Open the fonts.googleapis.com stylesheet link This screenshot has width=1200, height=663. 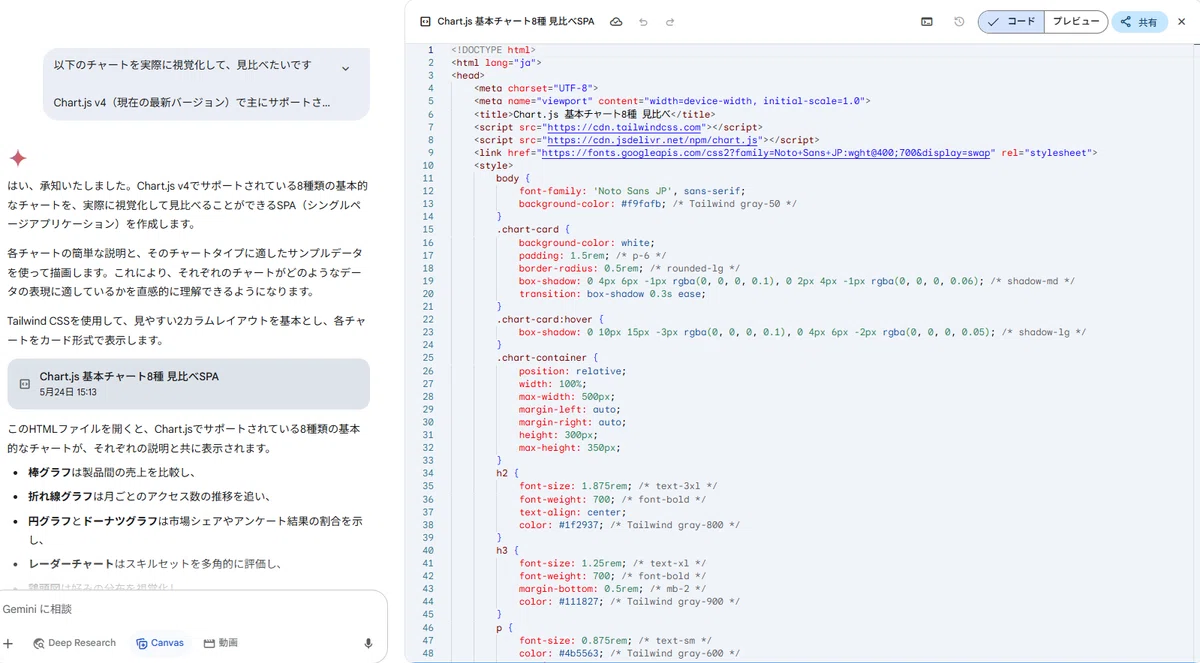tap(766, 153)
